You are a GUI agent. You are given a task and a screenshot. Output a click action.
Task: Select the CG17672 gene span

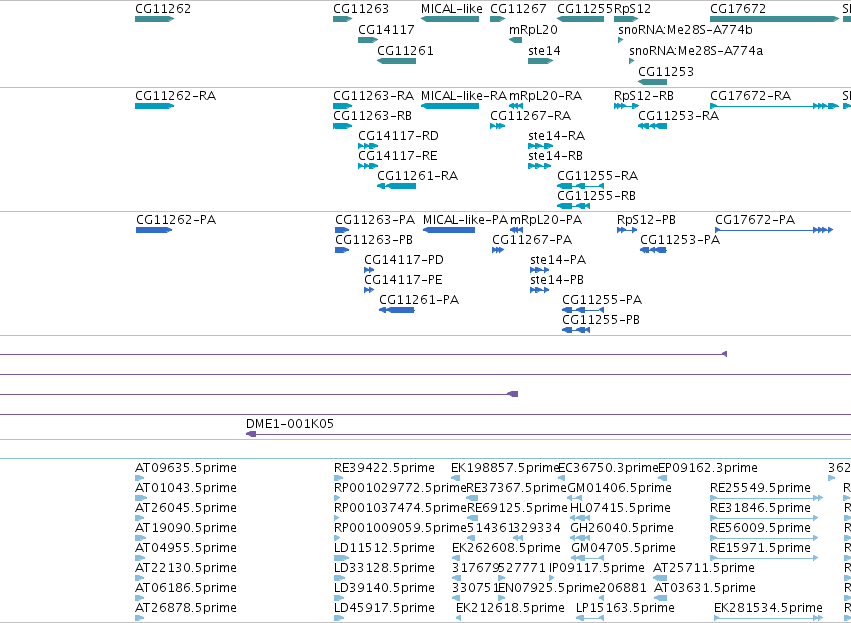click(774, 19)
